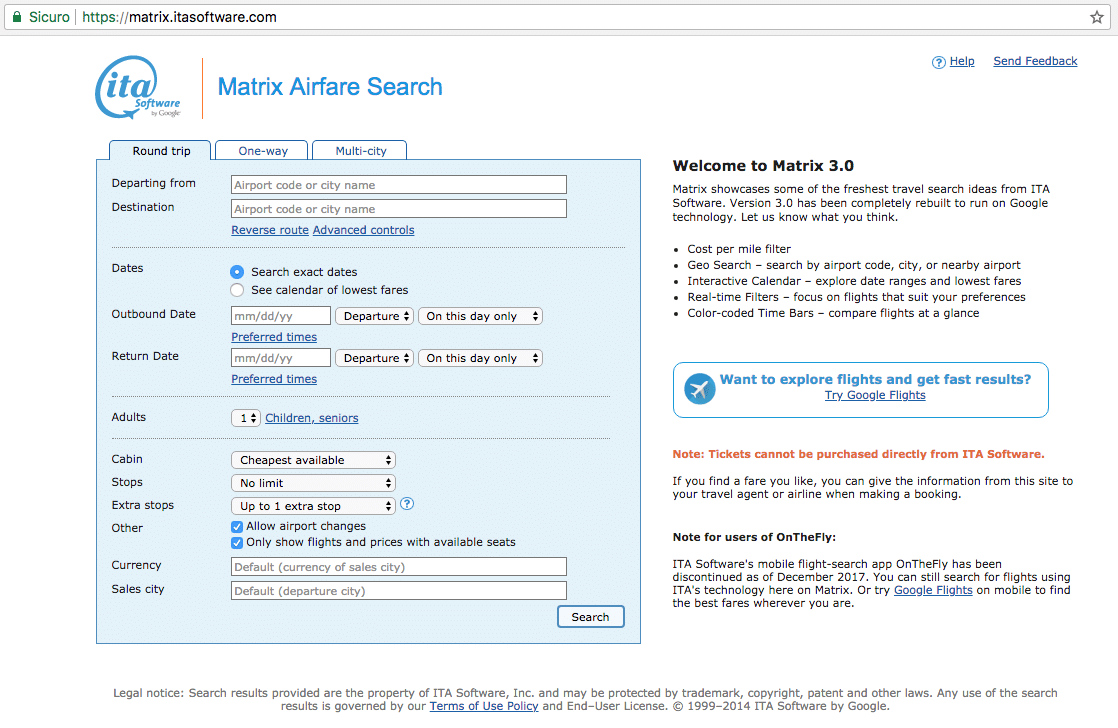Focus the Destination input field
The width and height of the screenshot is (1118, 728).
point(399,209)
